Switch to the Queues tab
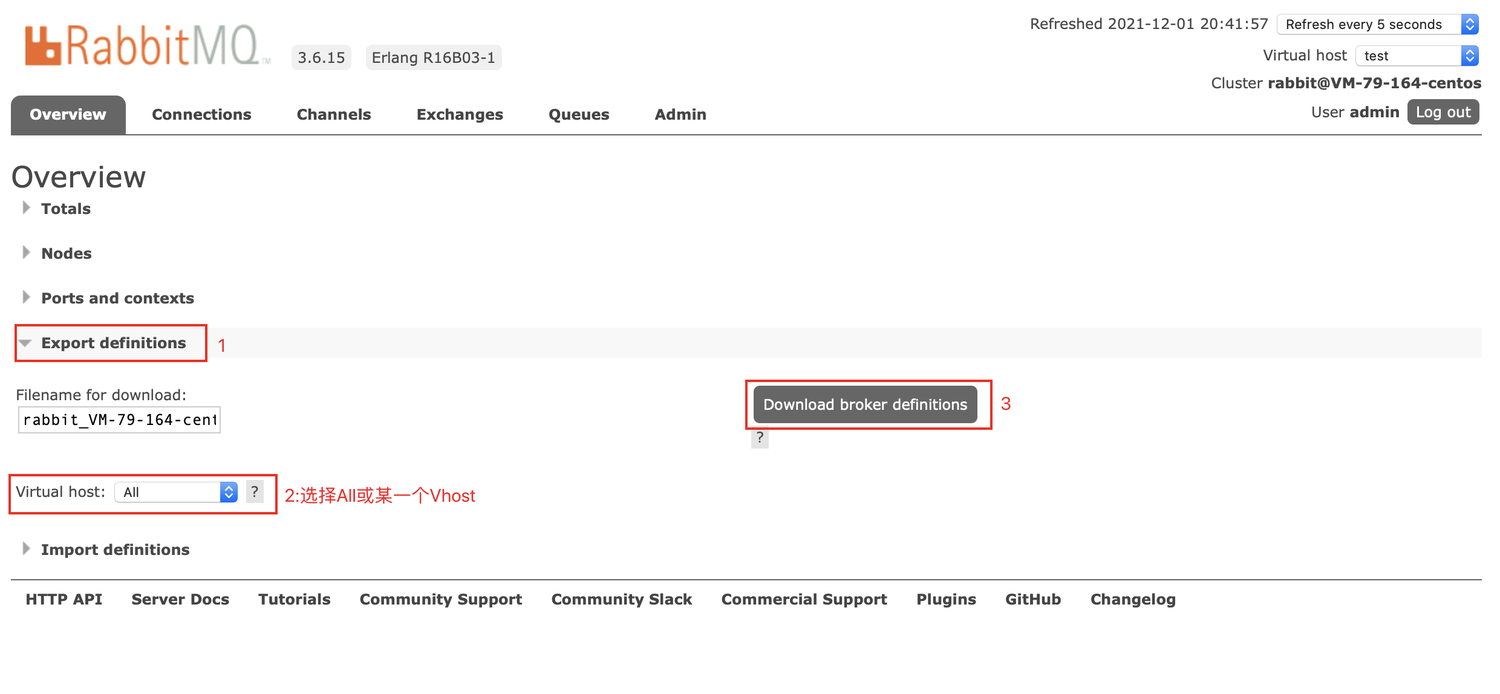This screenshot has height=694, width=1500. (x=579, y=115)
